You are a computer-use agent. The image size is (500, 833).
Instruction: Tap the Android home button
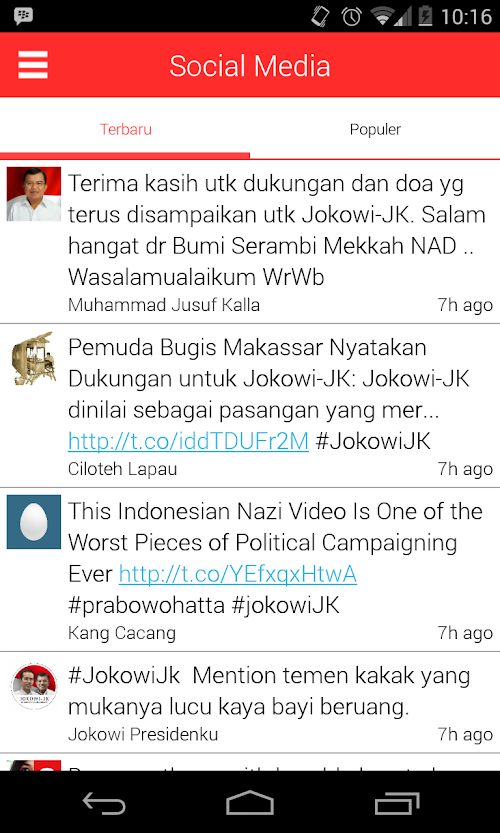click(250, 802)
